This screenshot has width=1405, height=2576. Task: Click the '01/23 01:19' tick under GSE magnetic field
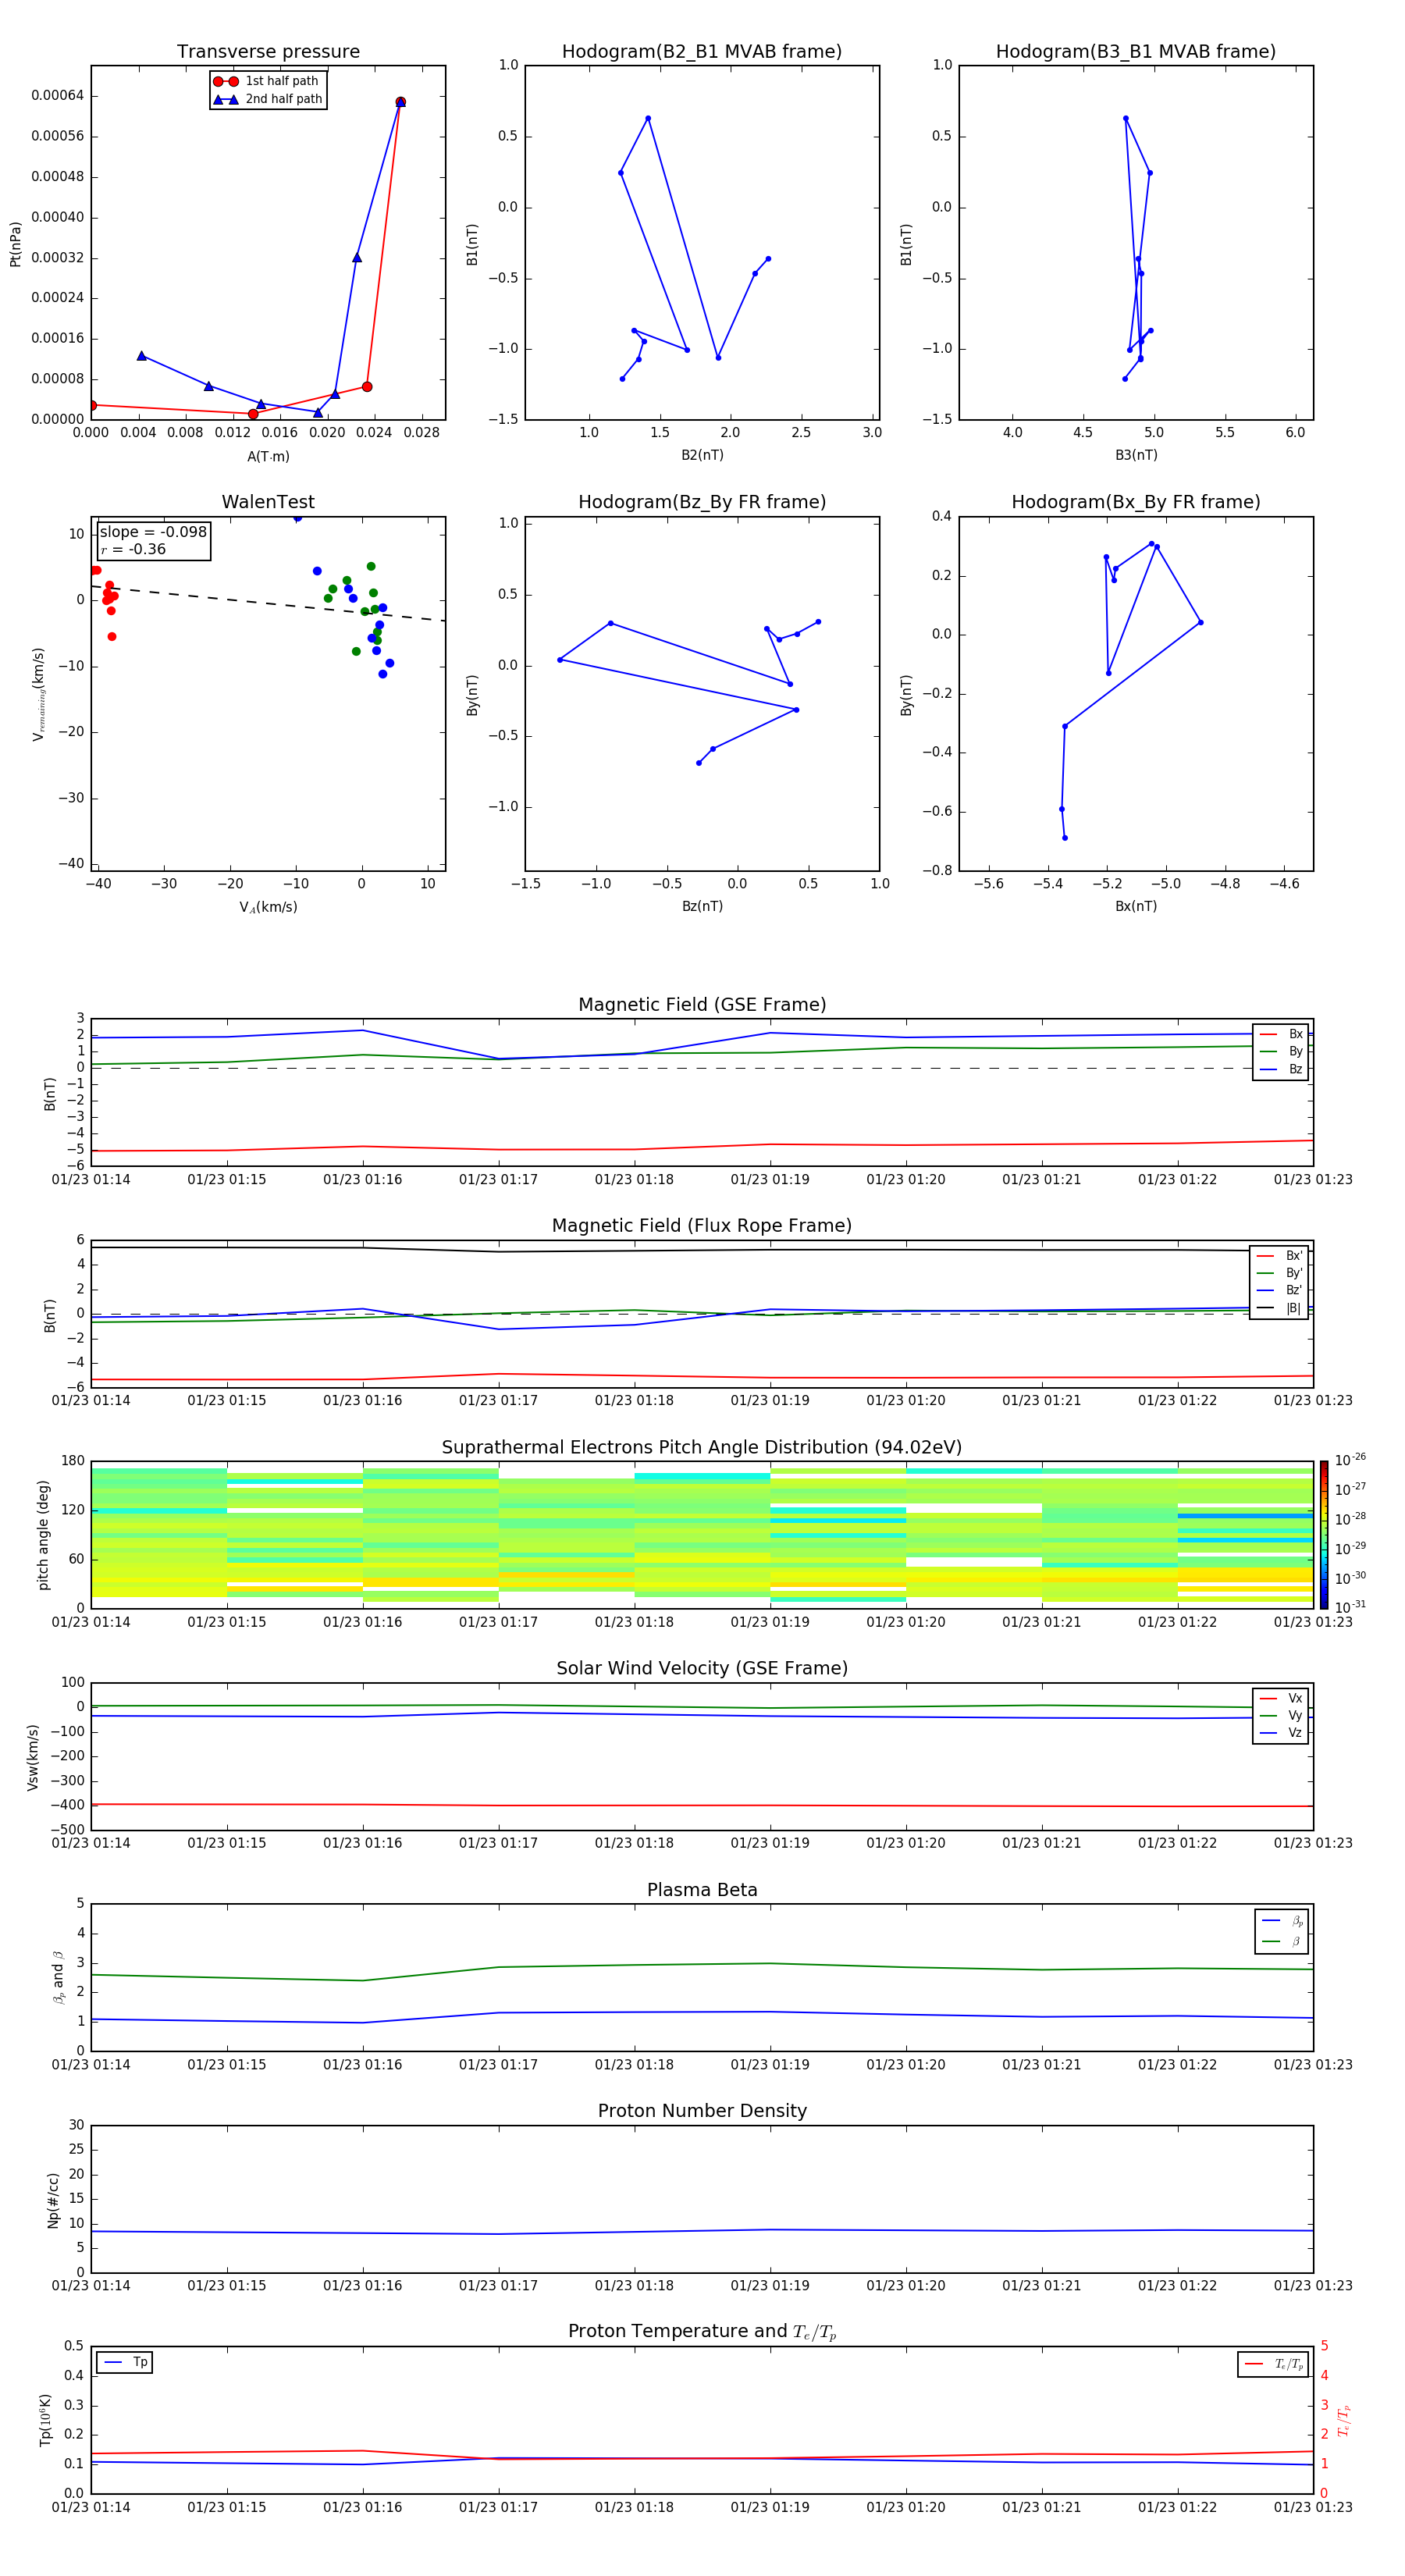click(x=770, y=1180)
